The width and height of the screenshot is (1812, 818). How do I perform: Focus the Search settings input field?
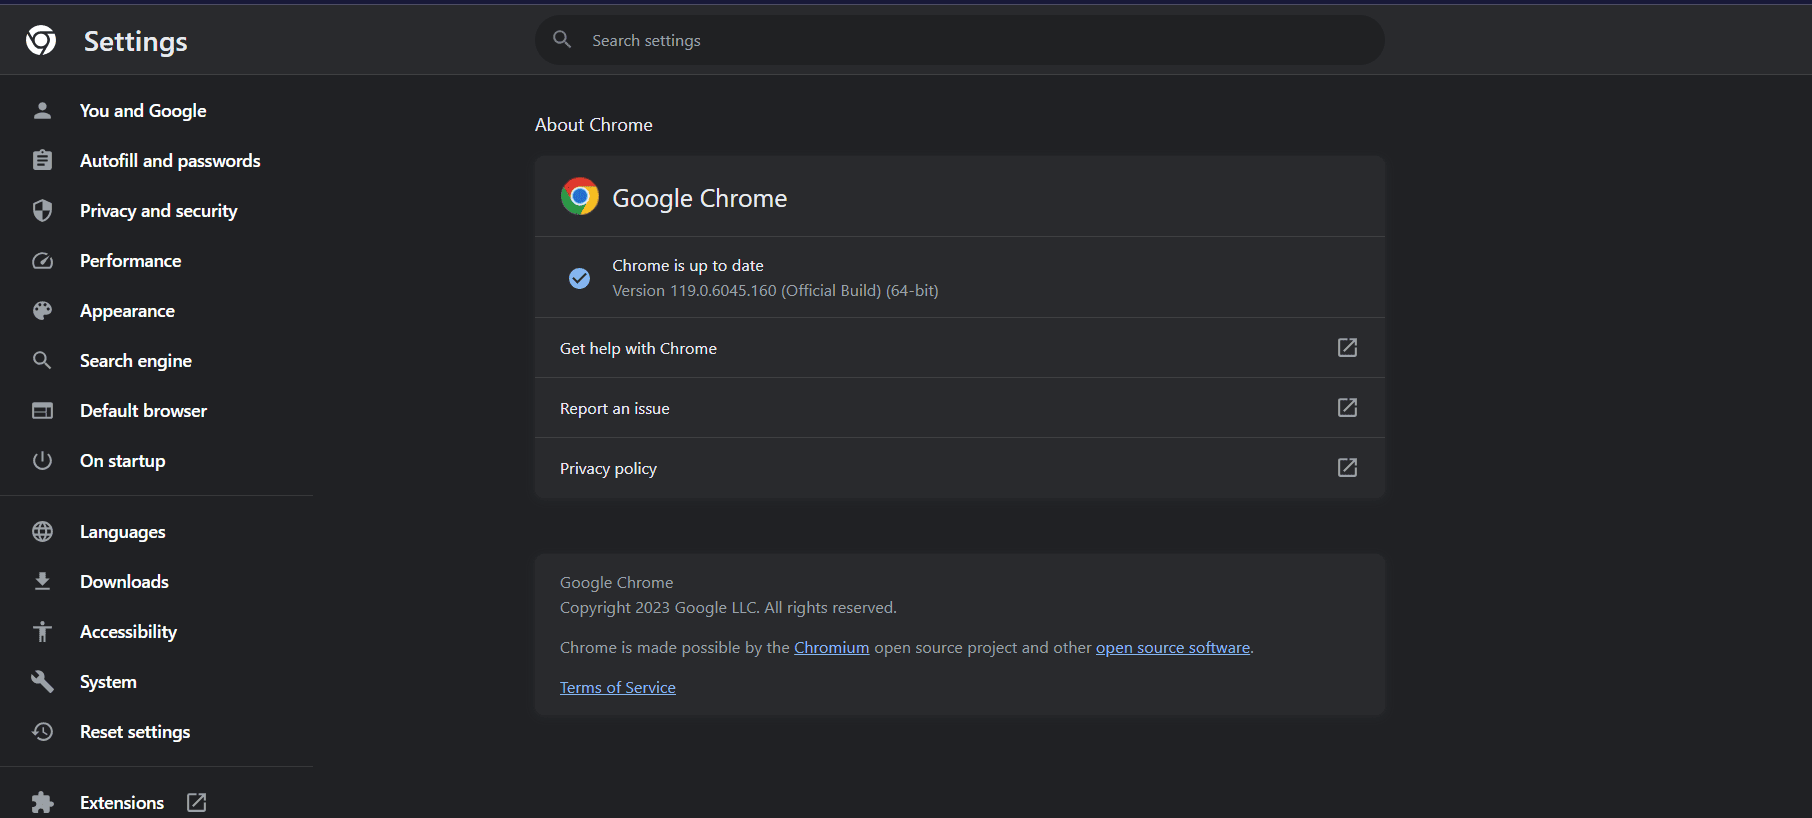point(960,40)
